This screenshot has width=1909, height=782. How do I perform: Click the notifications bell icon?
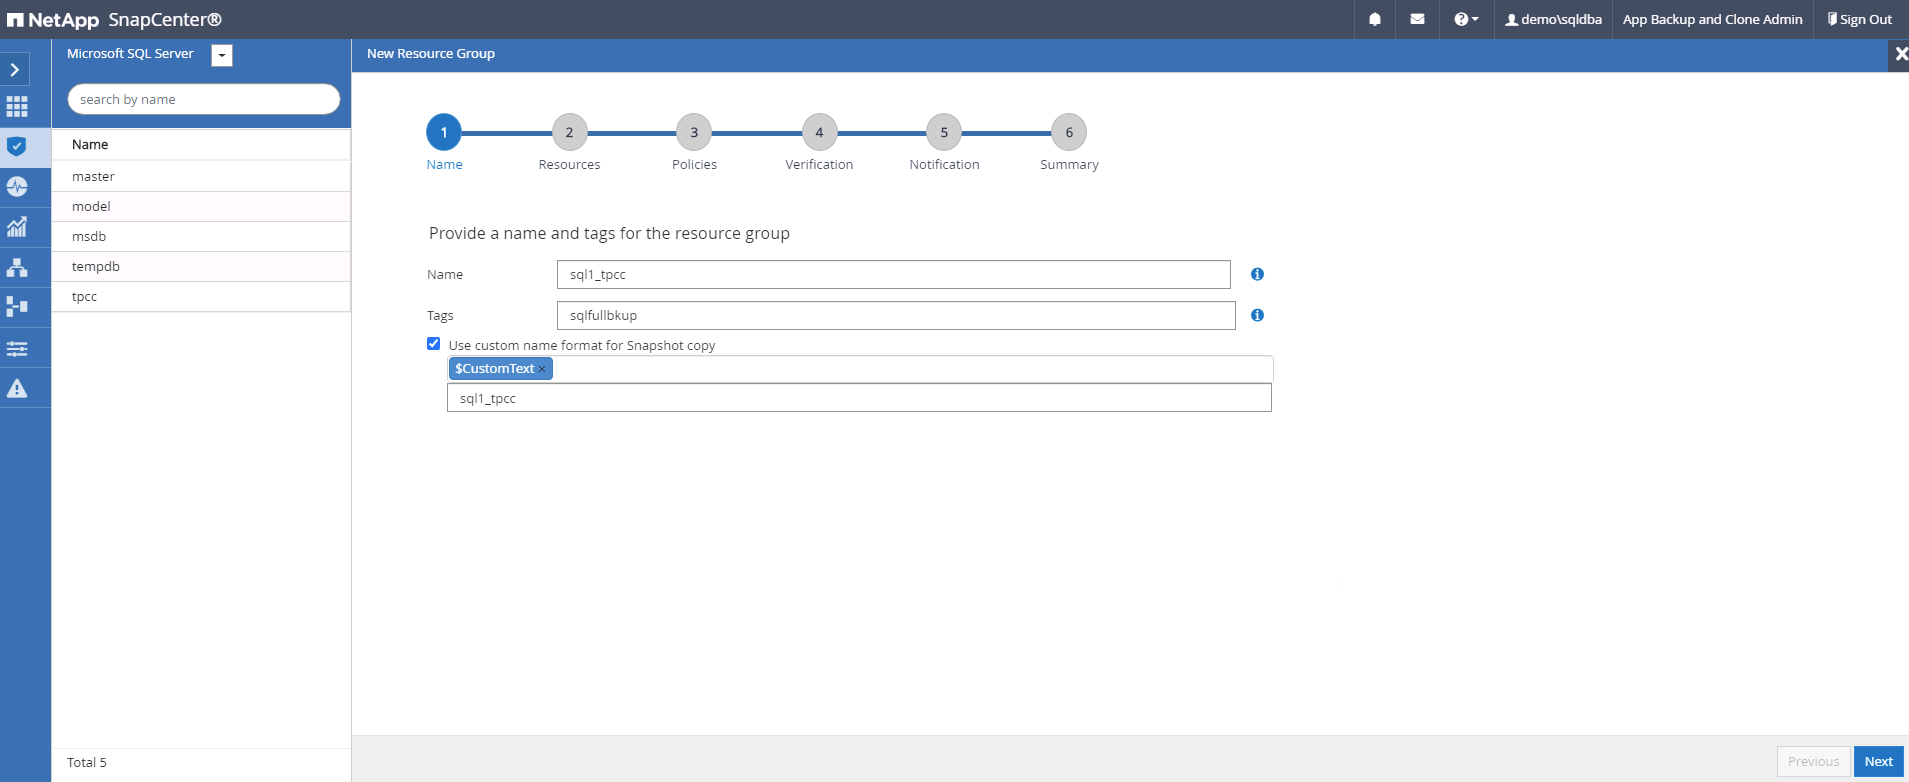(x=1375, y=19)
